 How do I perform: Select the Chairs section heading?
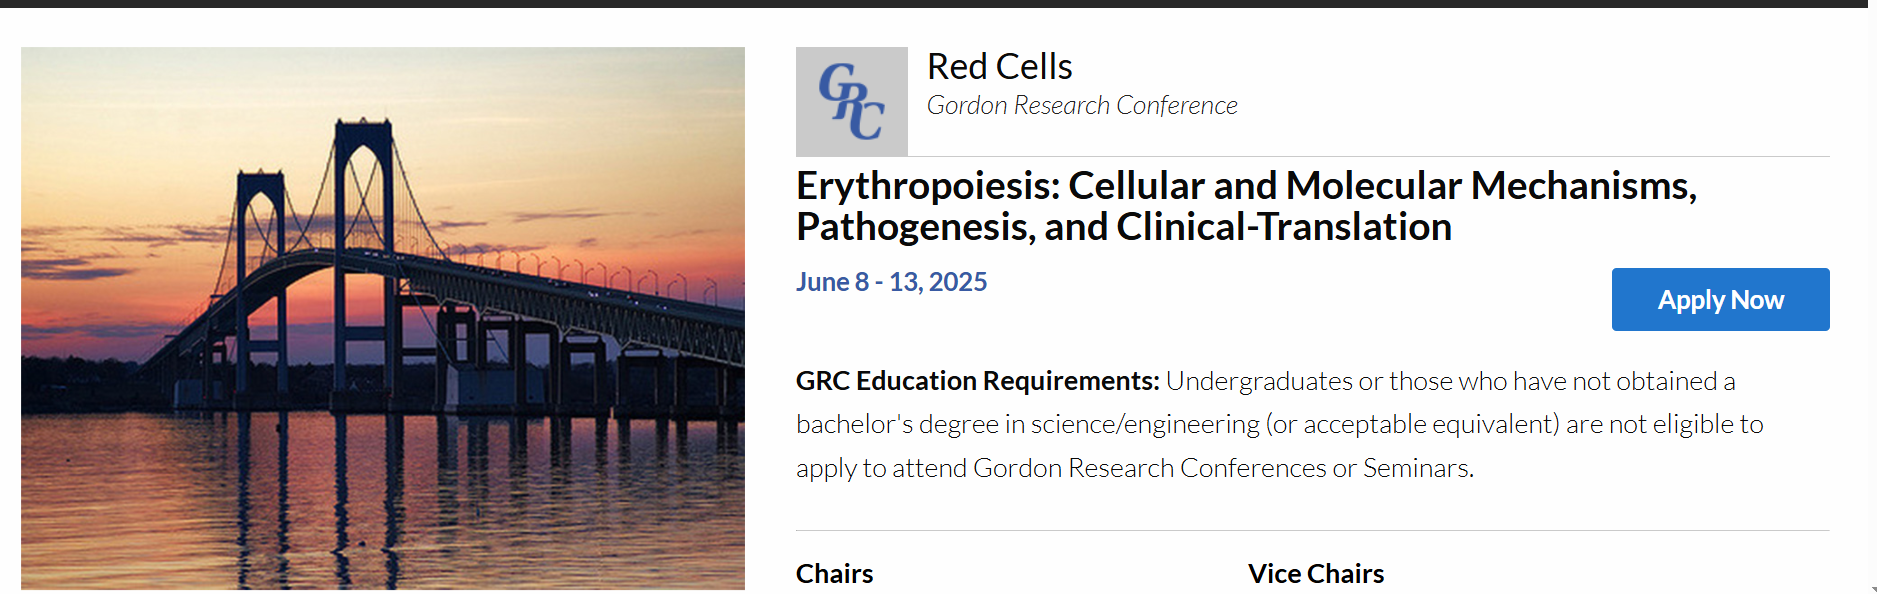[834, 574]
